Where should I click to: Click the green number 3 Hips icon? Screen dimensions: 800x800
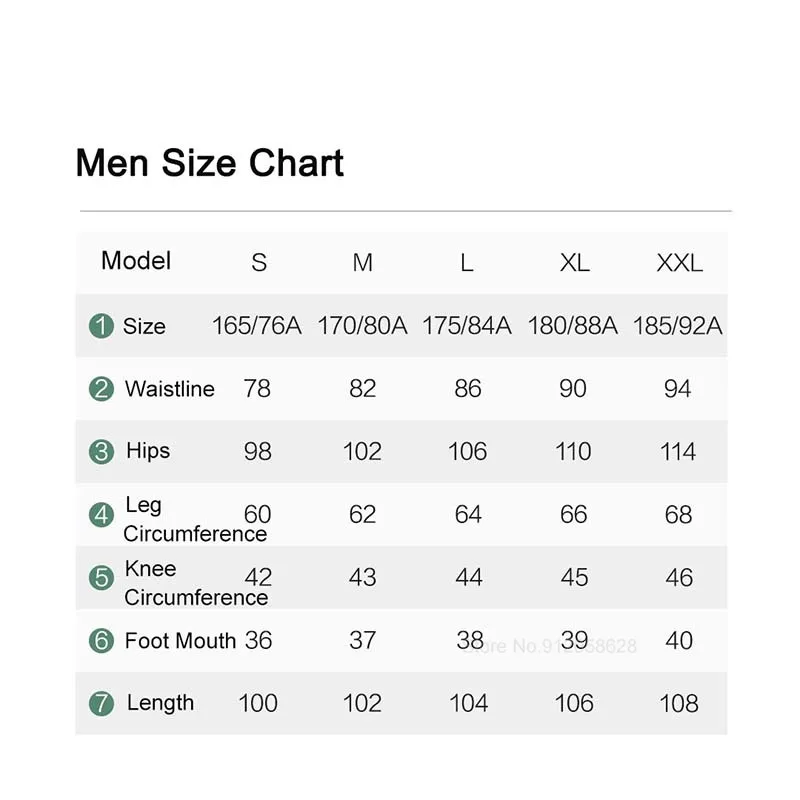pyautogui.click(x=101, y=452)
